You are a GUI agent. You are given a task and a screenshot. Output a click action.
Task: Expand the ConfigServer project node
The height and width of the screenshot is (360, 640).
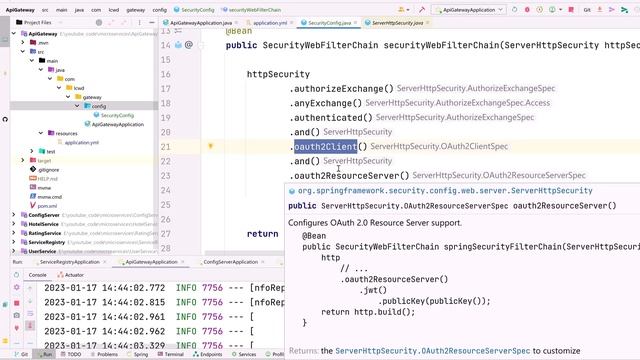(14, 215)
